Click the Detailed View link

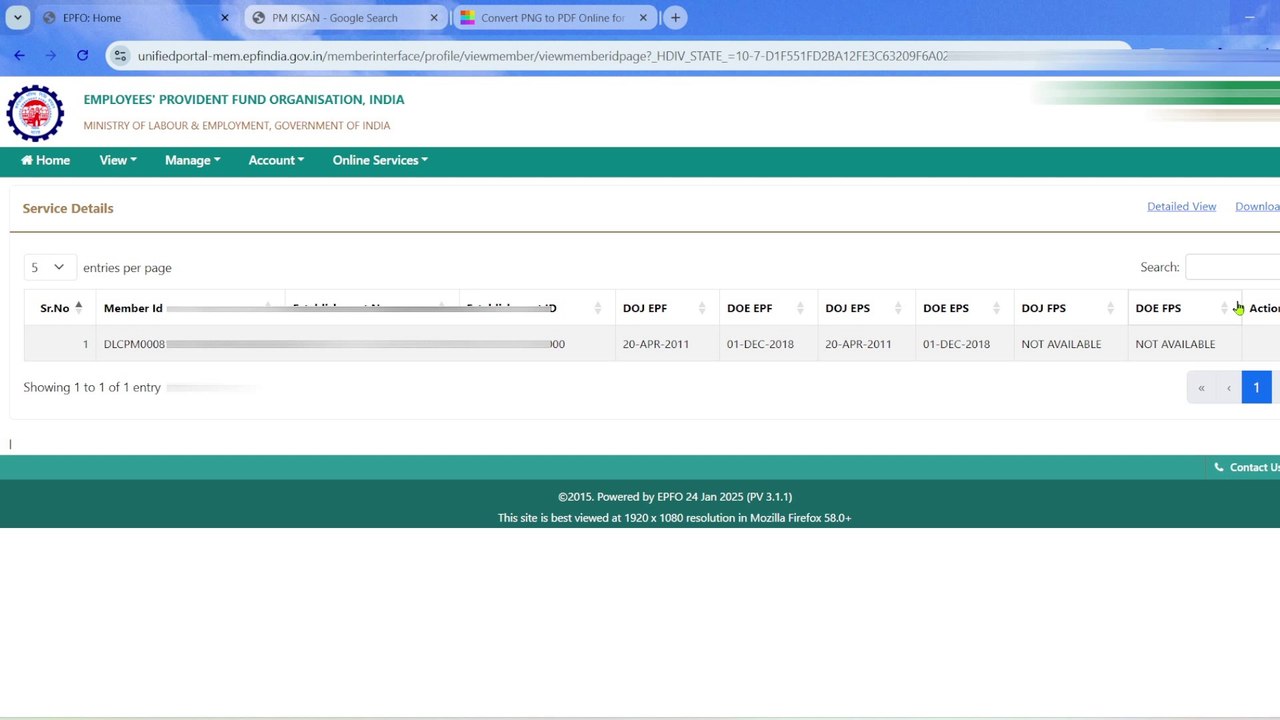click(1181, 207)
